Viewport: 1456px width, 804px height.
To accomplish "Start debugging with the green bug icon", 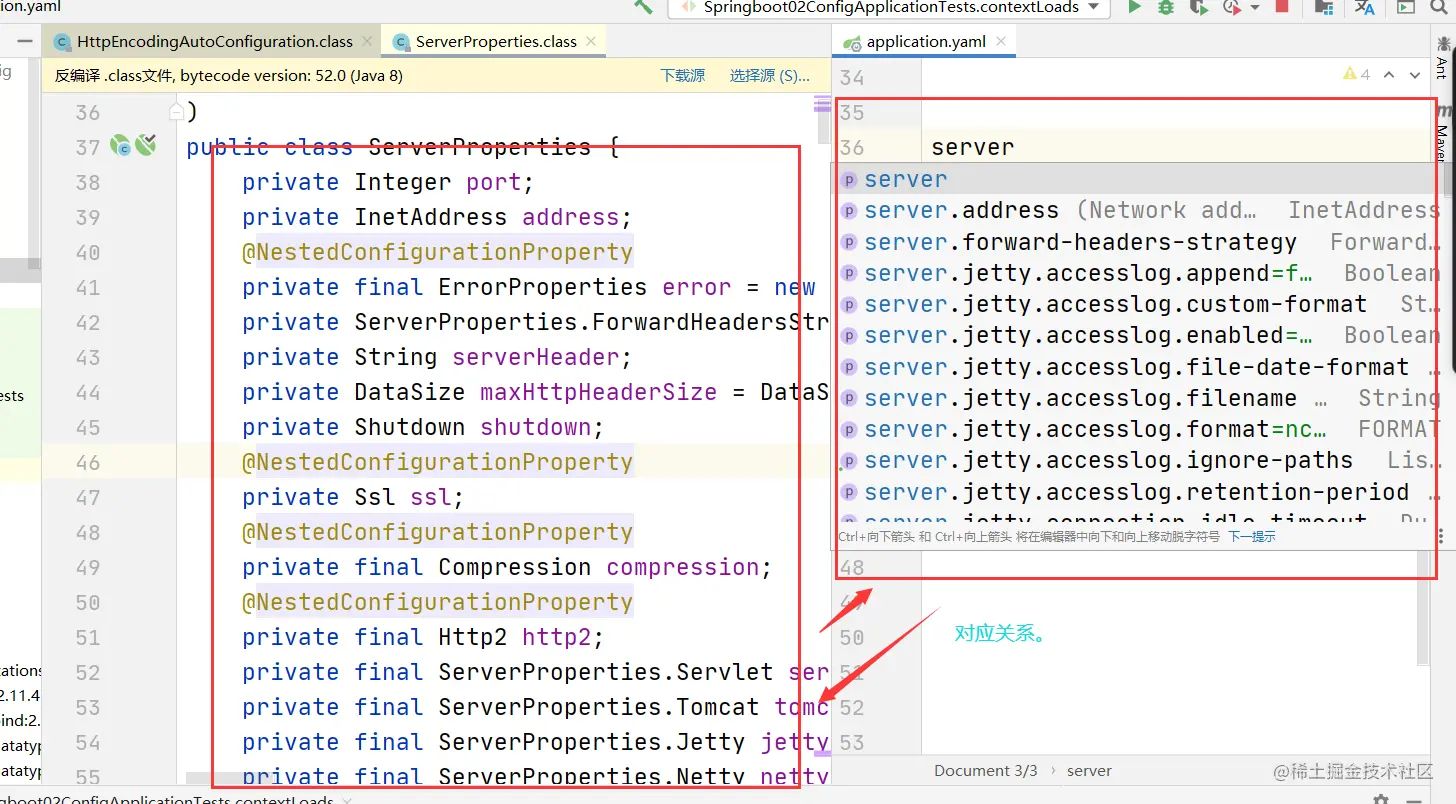I will point(1166,7).
